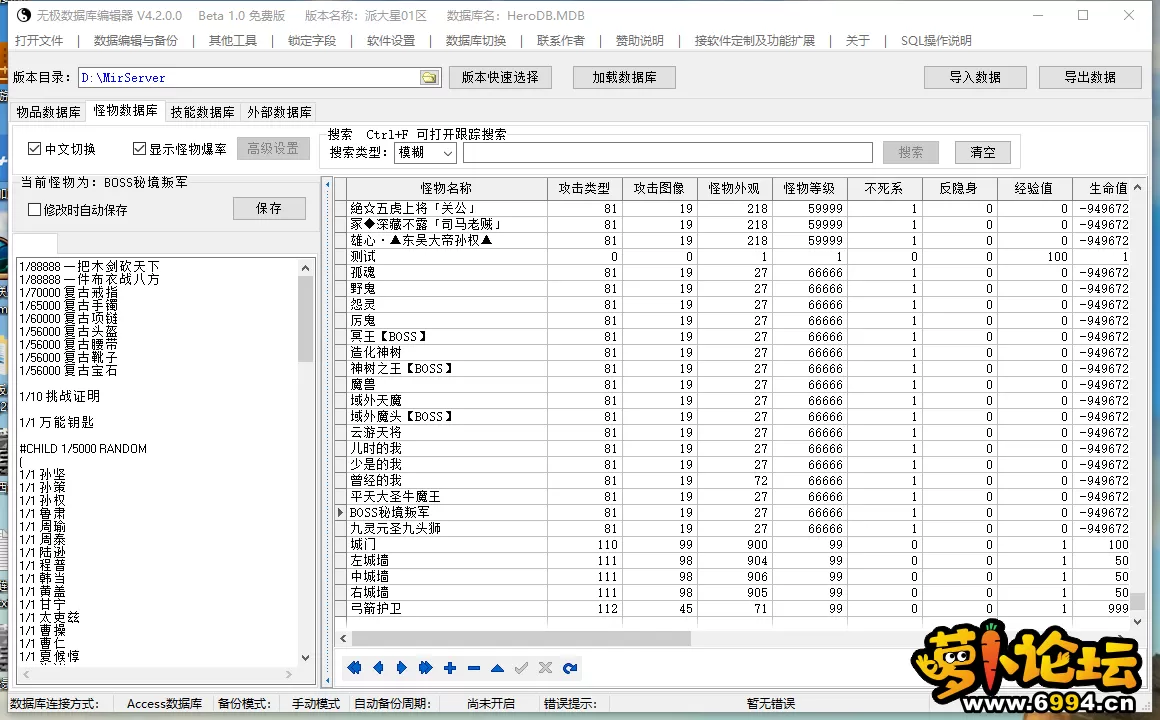Open the 锁定字段 menu
The image size is (1160, 720).
pos(312,41)
